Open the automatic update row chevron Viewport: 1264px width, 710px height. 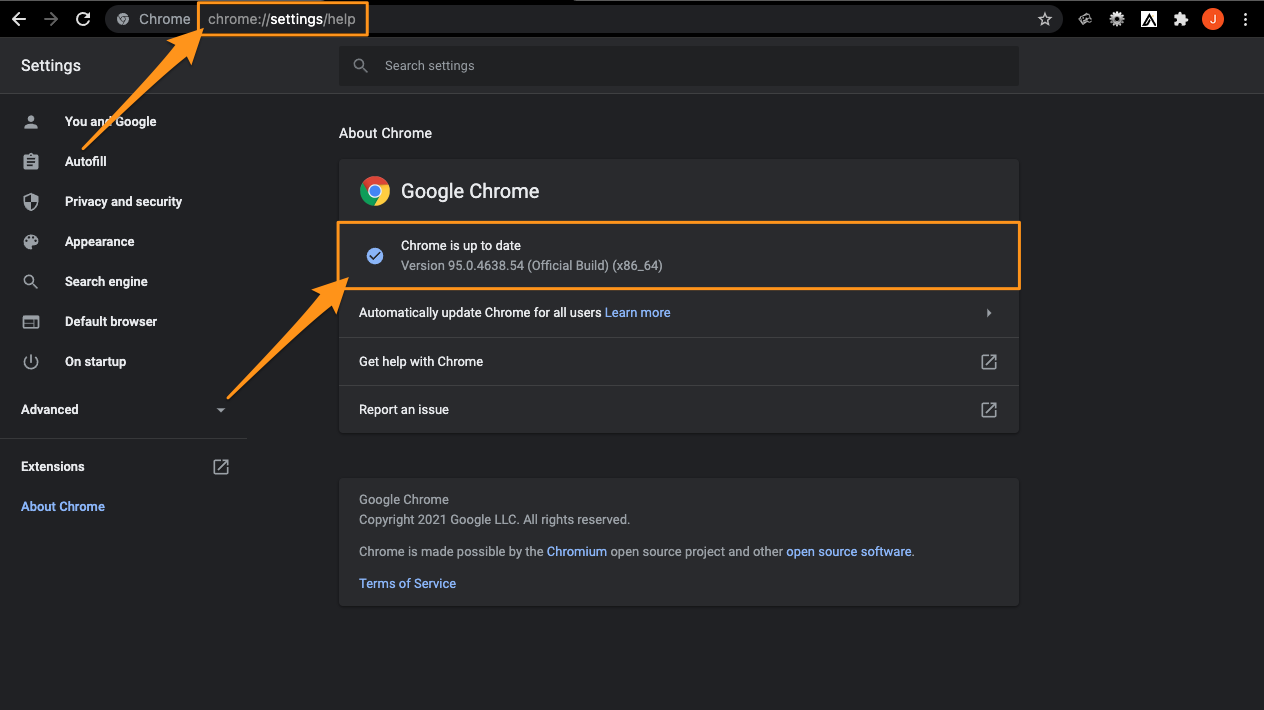coord(989,313)
